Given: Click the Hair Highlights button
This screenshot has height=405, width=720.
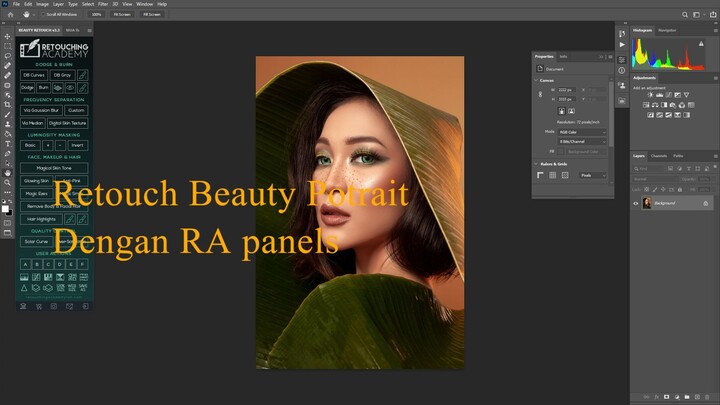Looking at the screenshot, I should pyautogui.click(x=41, y=219).
